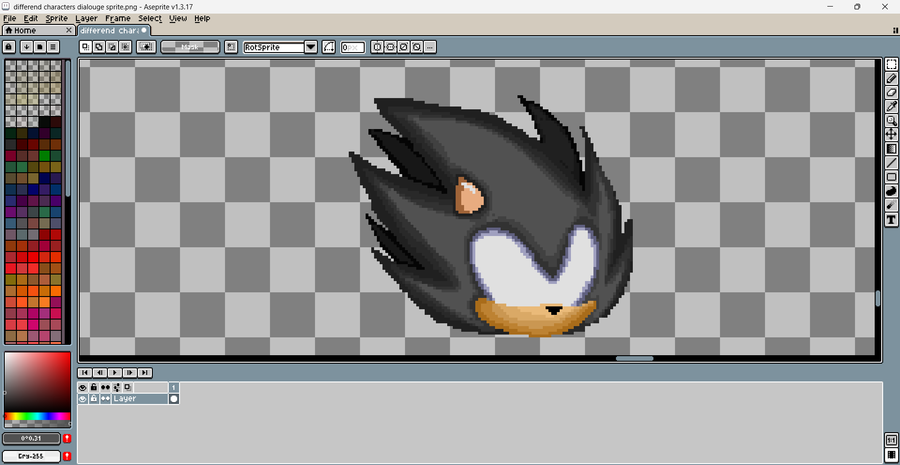The image size is (900, 465).
Task: Toggle visibility of the Layer row
Action: [83, 399]
